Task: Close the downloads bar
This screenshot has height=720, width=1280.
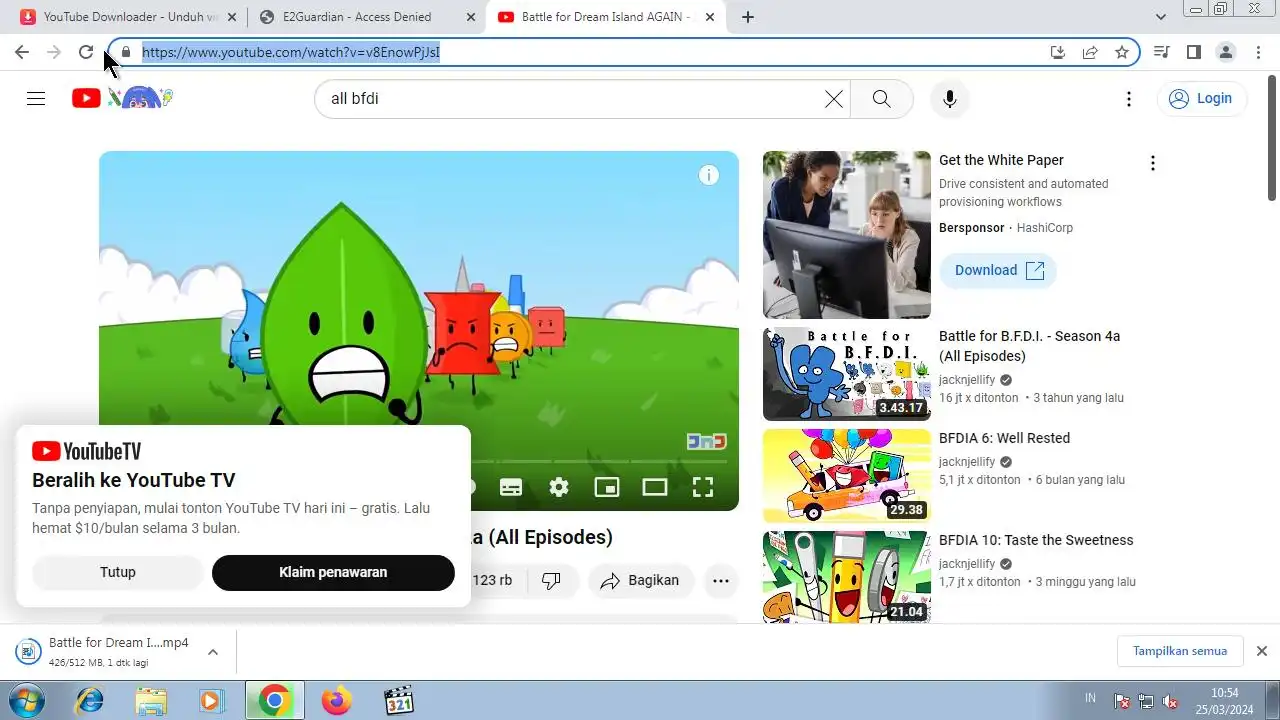Action: pos(1261,651)
